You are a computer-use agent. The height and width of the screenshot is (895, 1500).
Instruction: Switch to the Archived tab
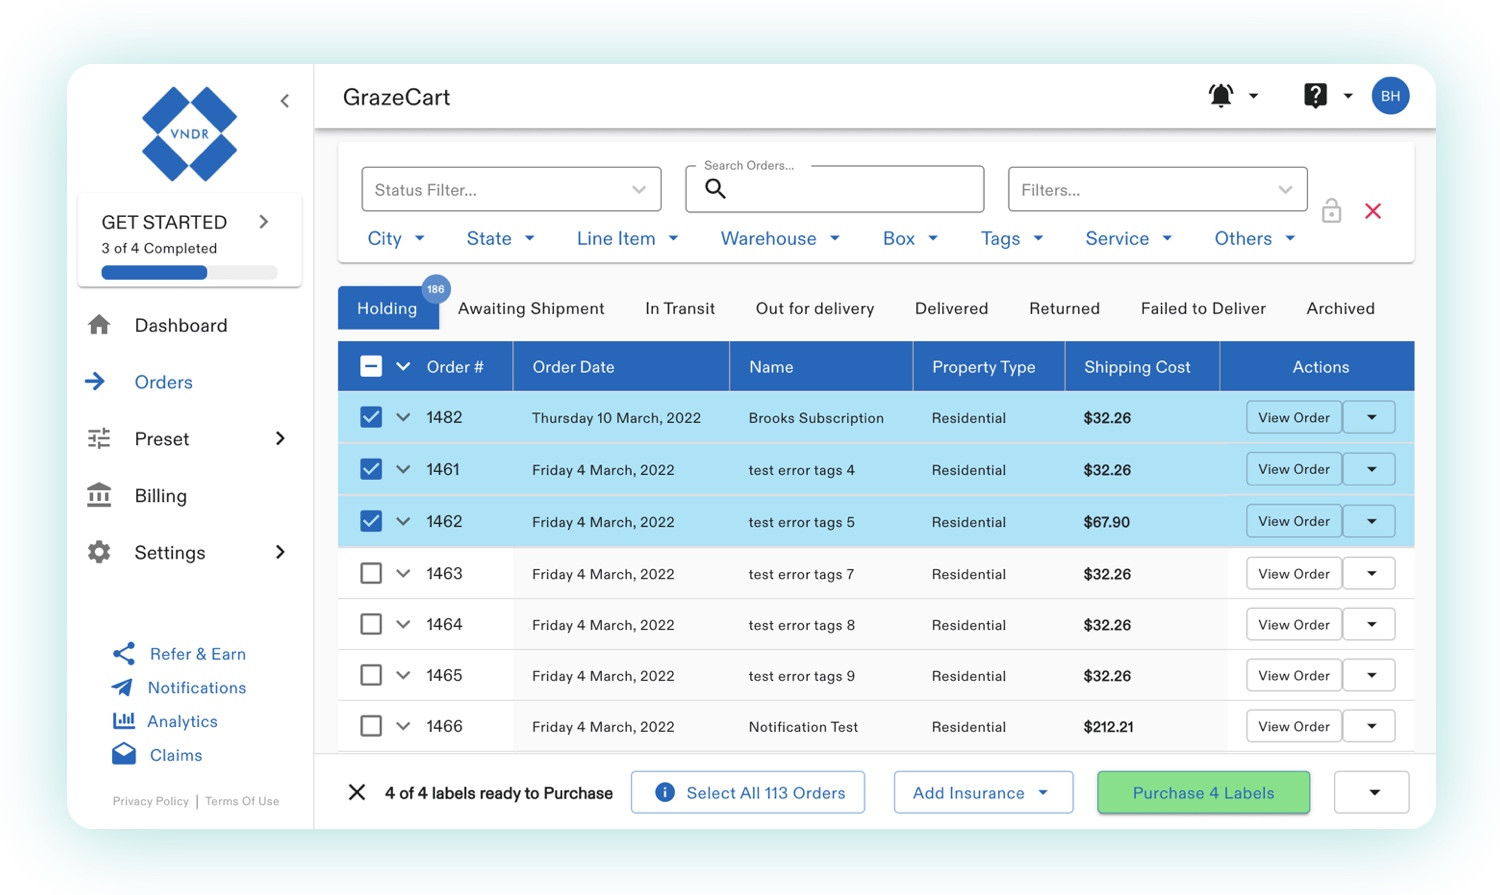(x=1340, y=308)
